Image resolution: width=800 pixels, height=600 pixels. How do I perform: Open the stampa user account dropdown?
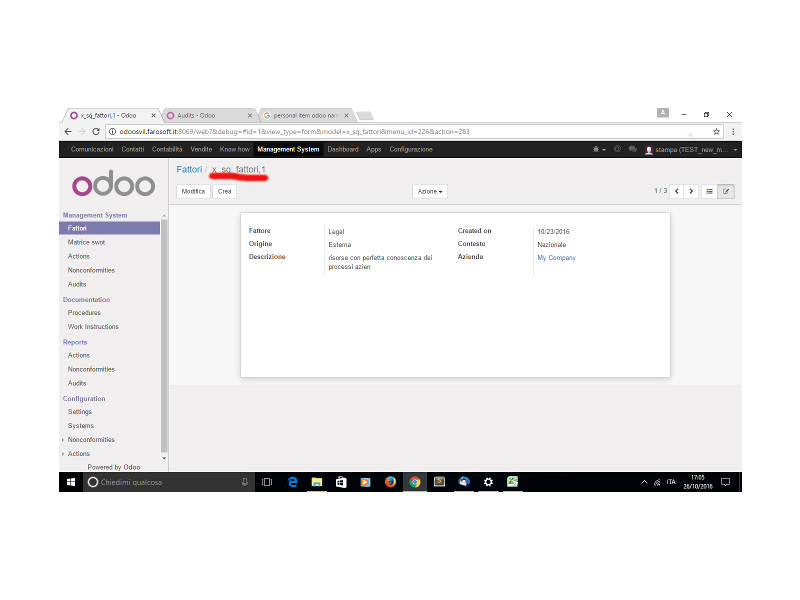point(691,149)
